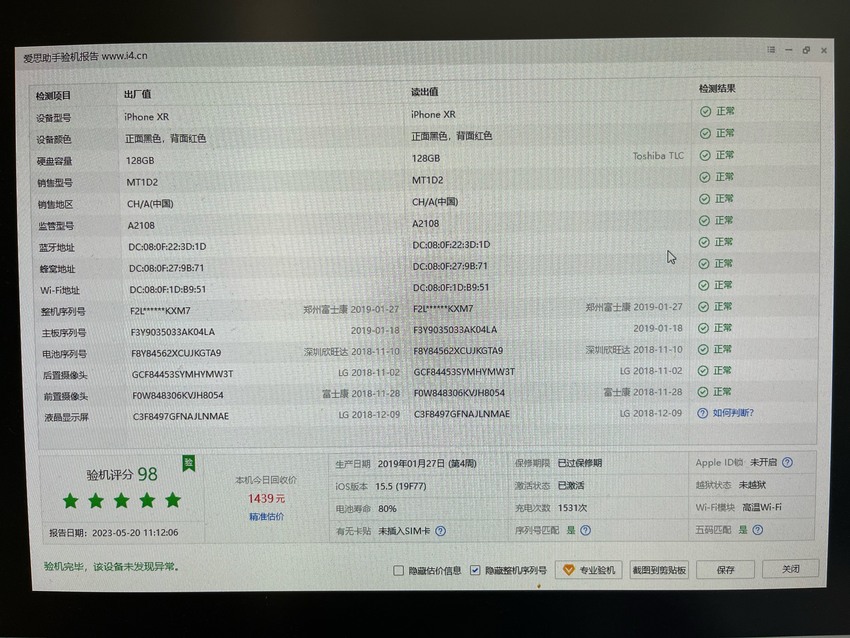The height and width of the screenshot is (638, 850).
Task: Click the 正常 check icon for 蜂窝地址
Action: [x=704, y=264]
